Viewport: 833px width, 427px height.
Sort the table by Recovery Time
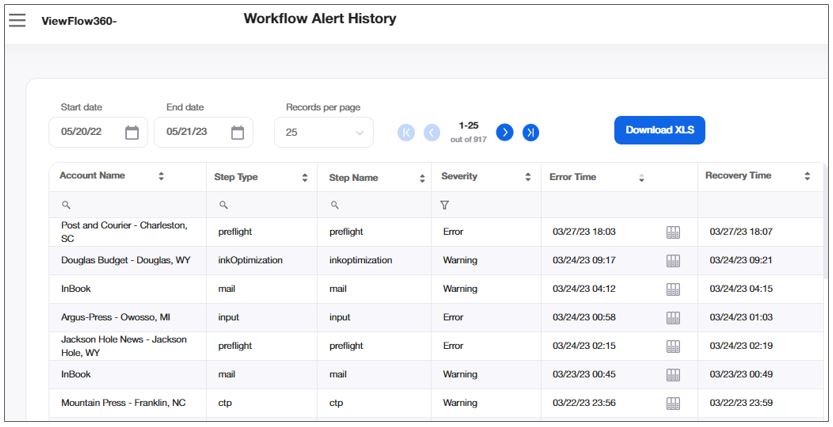[807, 176]
